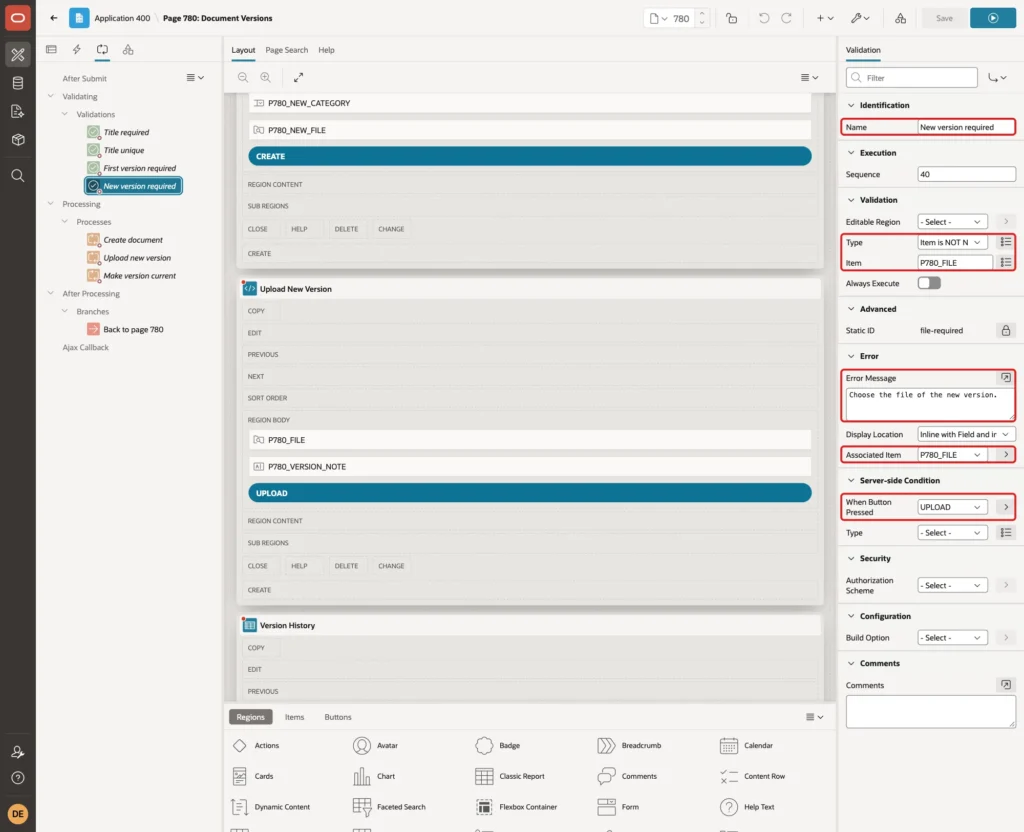Select the CREATE button in layout
1024x832 pixels.
coord(530,156)
